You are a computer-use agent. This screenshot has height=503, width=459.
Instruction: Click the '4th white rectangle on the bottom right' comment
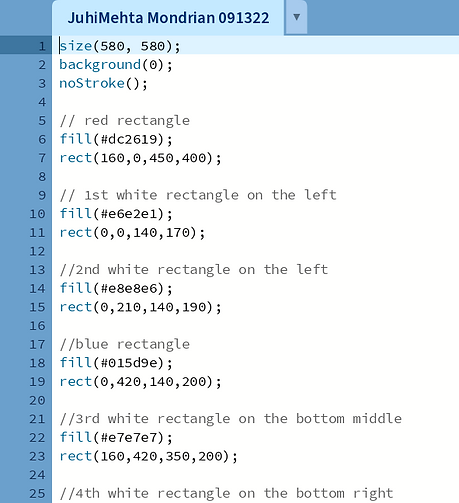pos(226,493)
